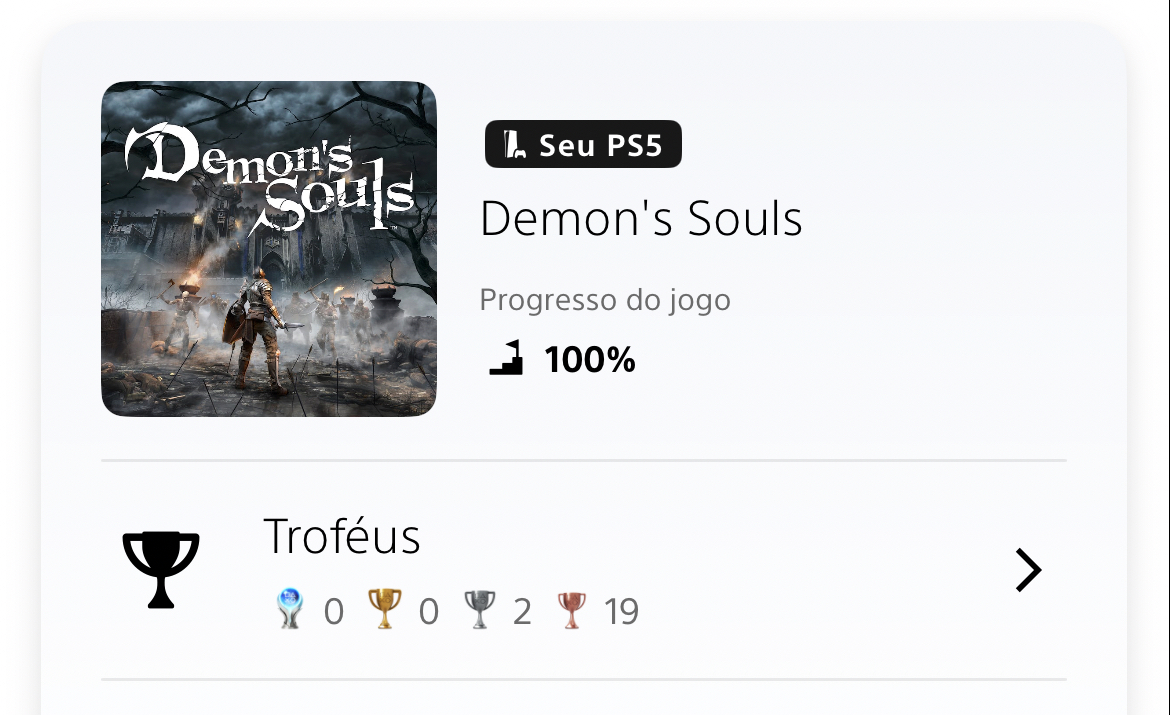Select the Demon's Souls game title
This screenshot has width=1170, height=715.
(640, 219)
